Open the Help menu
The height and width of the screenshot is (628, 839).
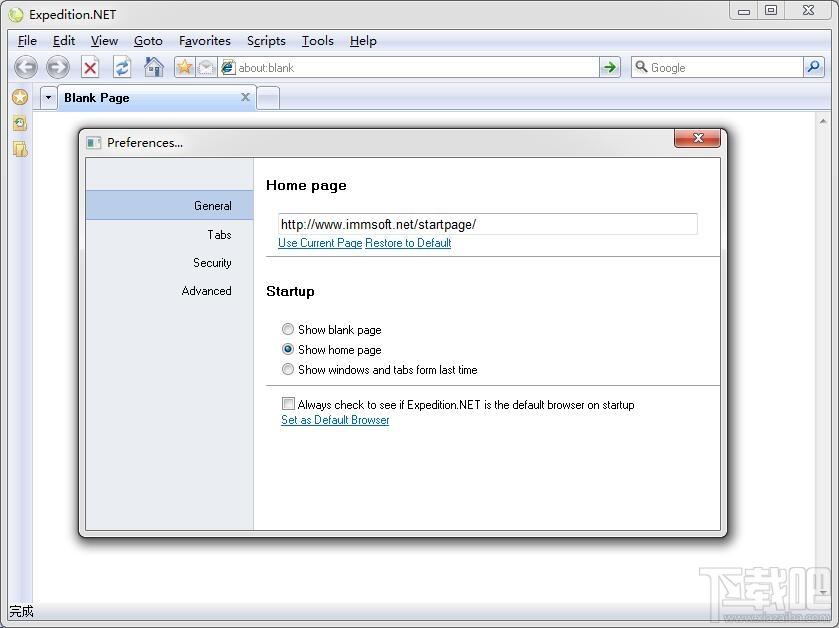coord(363,41)
